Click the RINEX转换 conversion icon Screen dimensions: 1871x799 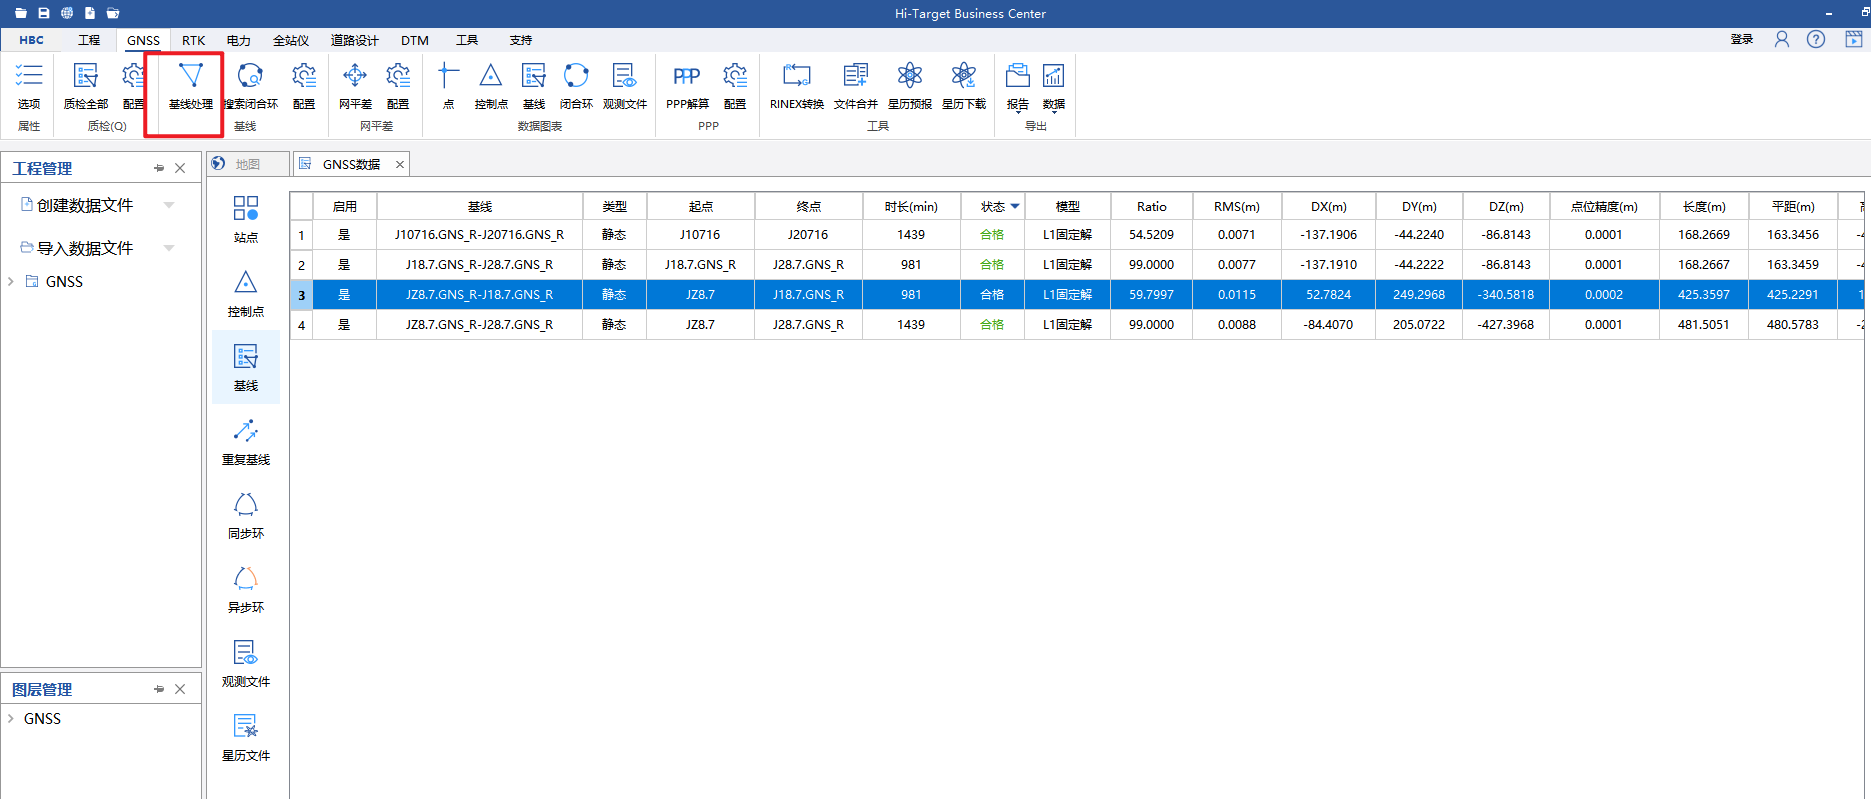tap(796, 85)
